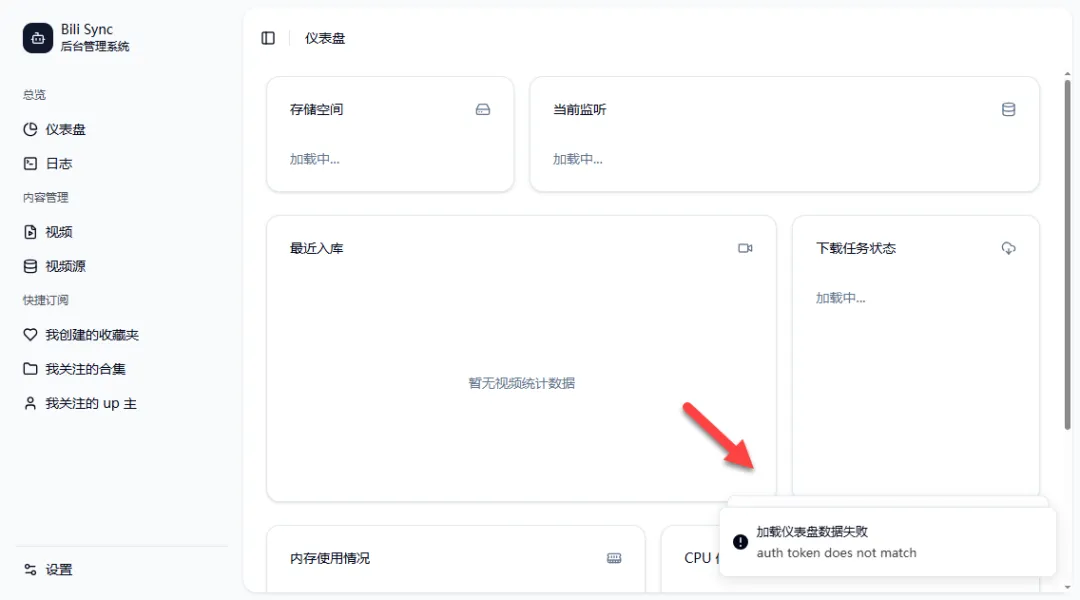Click the 快捷订阅 section label
The height and width of the screenshot is (600, 1080).
click(x=45, y=300)
